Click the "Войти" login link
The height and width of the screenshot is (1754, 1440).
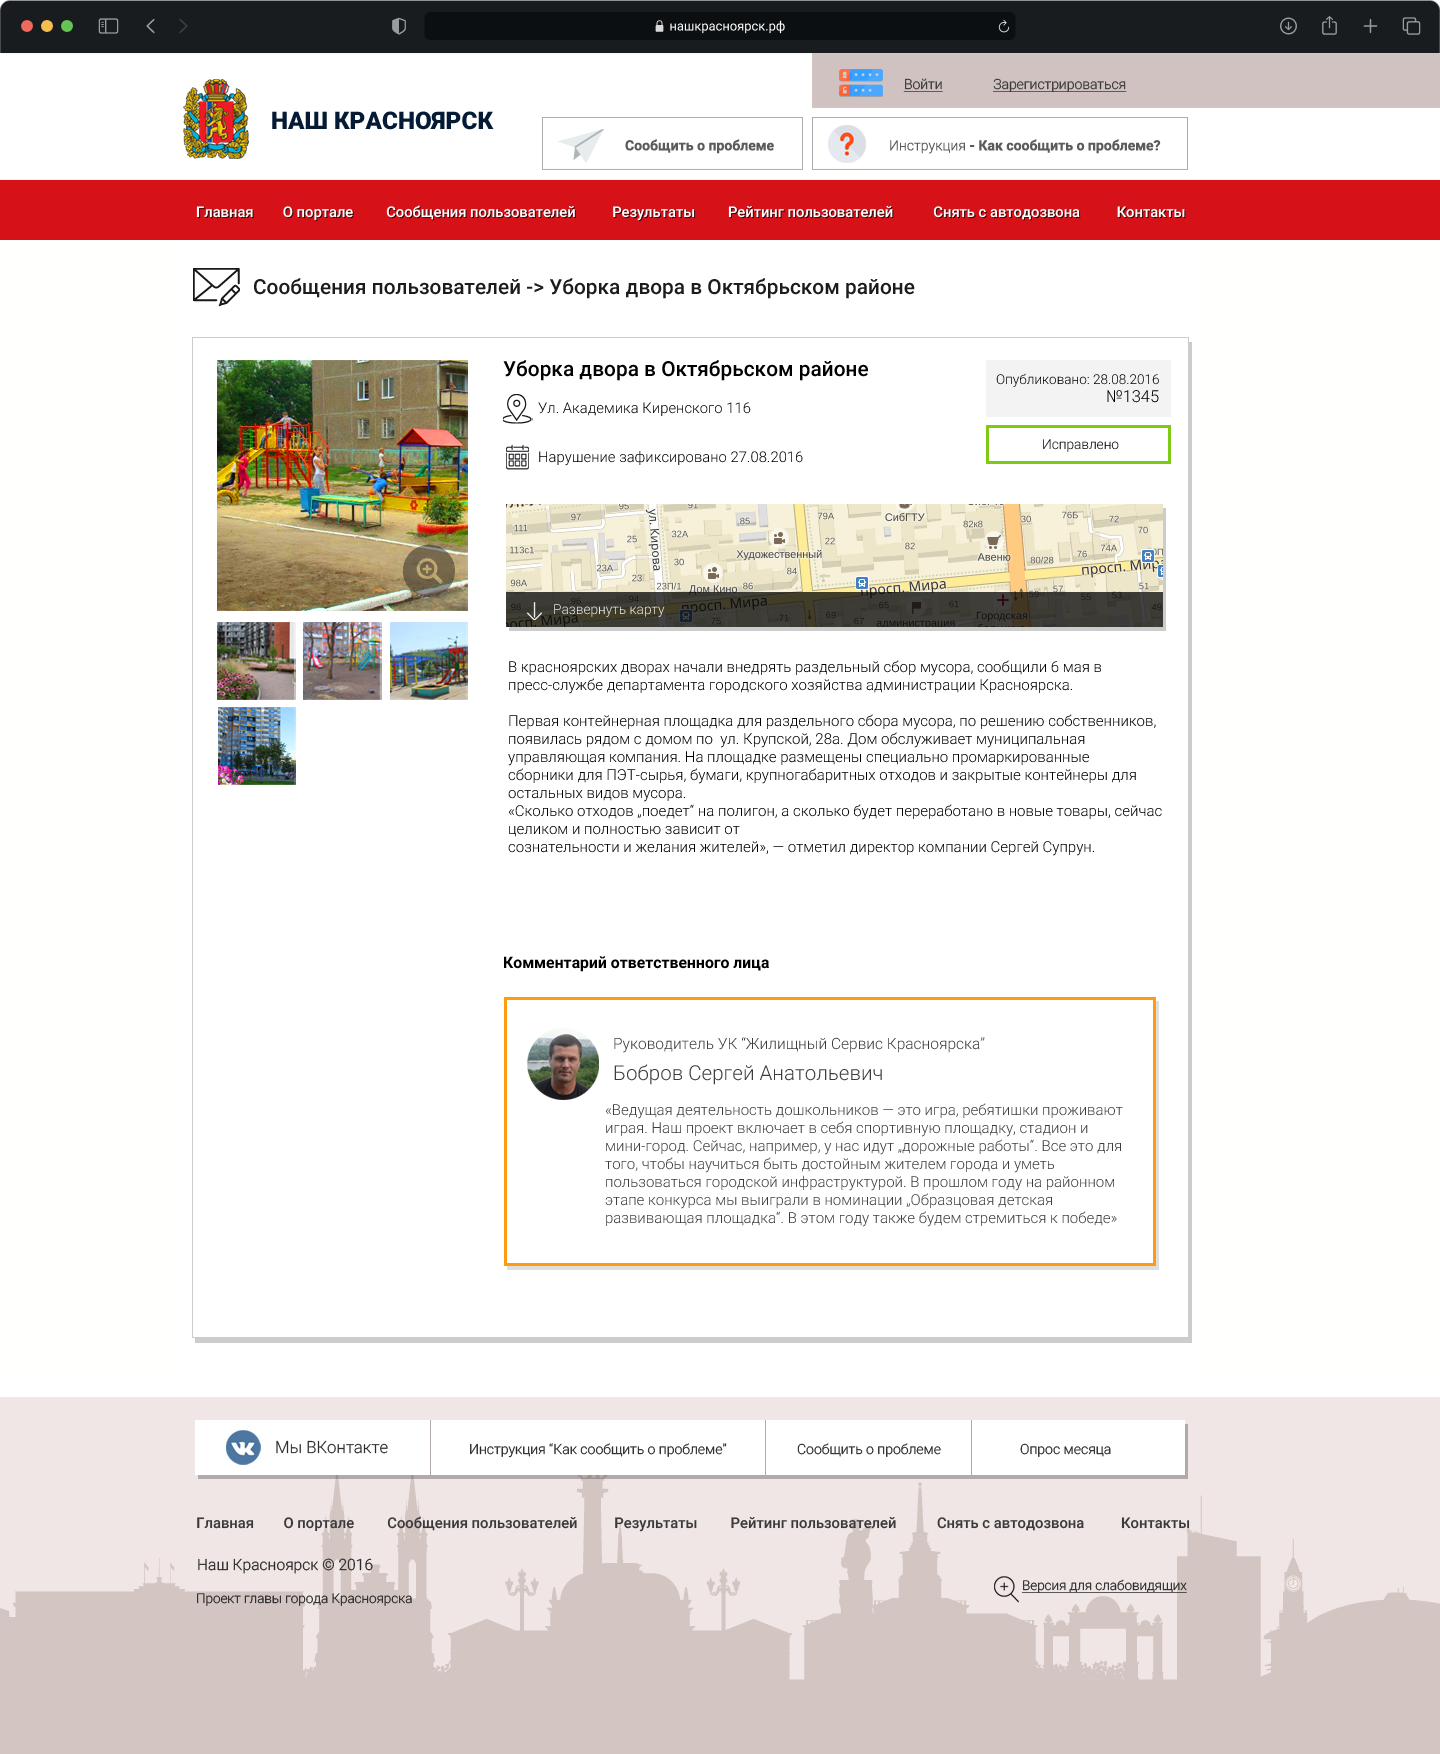(x=922, y=85)
